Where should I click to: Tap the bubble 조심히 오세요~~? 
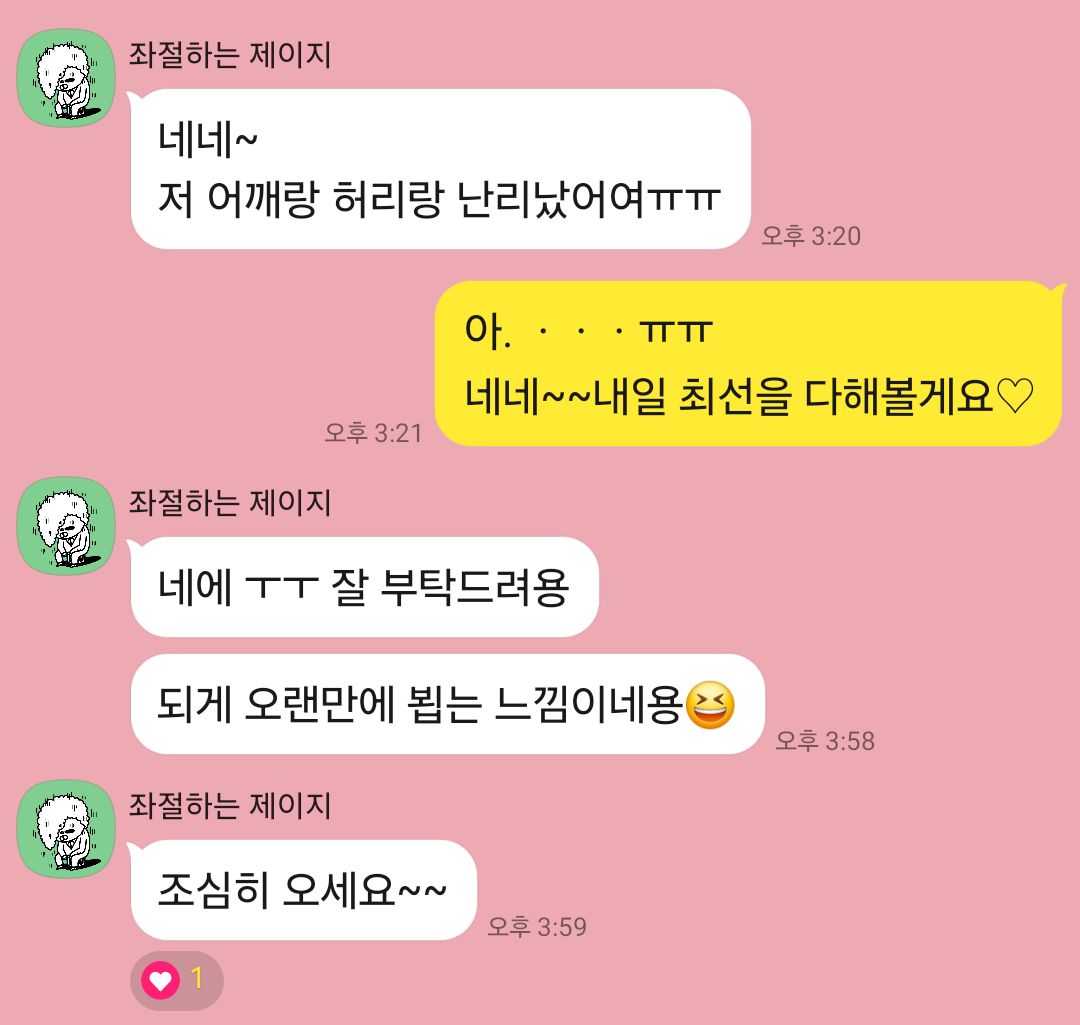point(304,890)
